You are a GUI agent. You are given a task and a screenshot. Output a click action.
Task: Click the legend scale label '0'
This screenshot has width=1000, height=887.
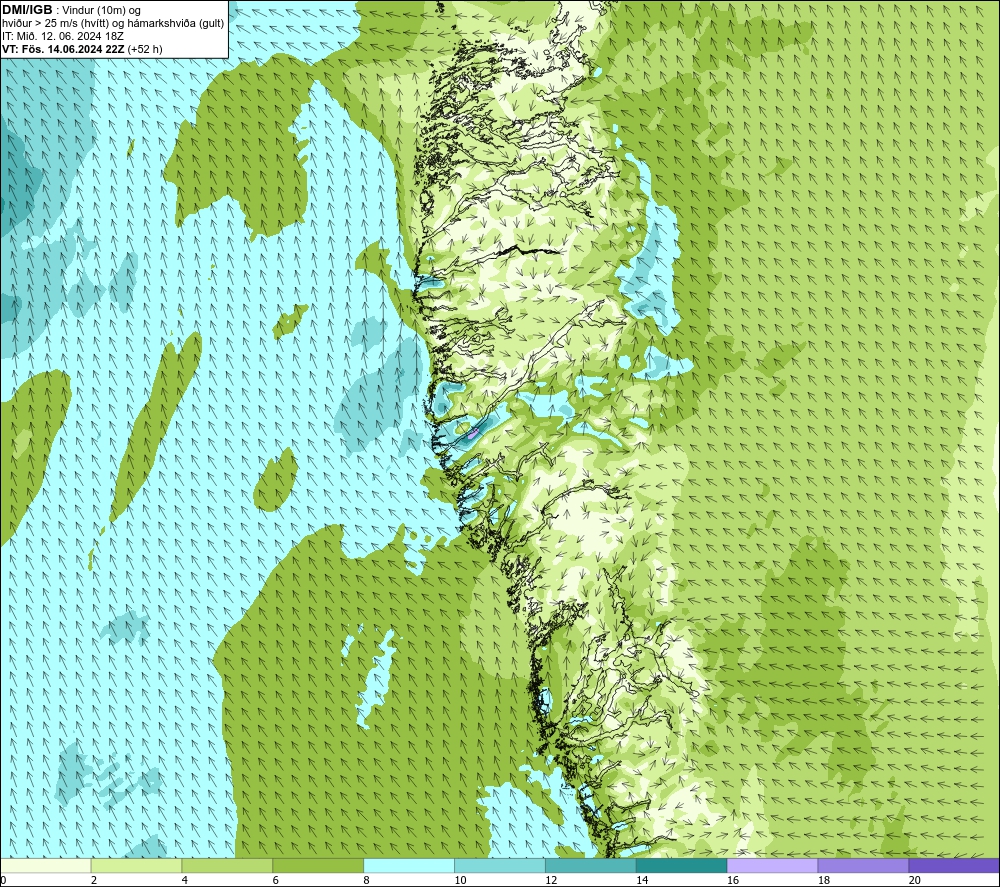tap(3, 880)
